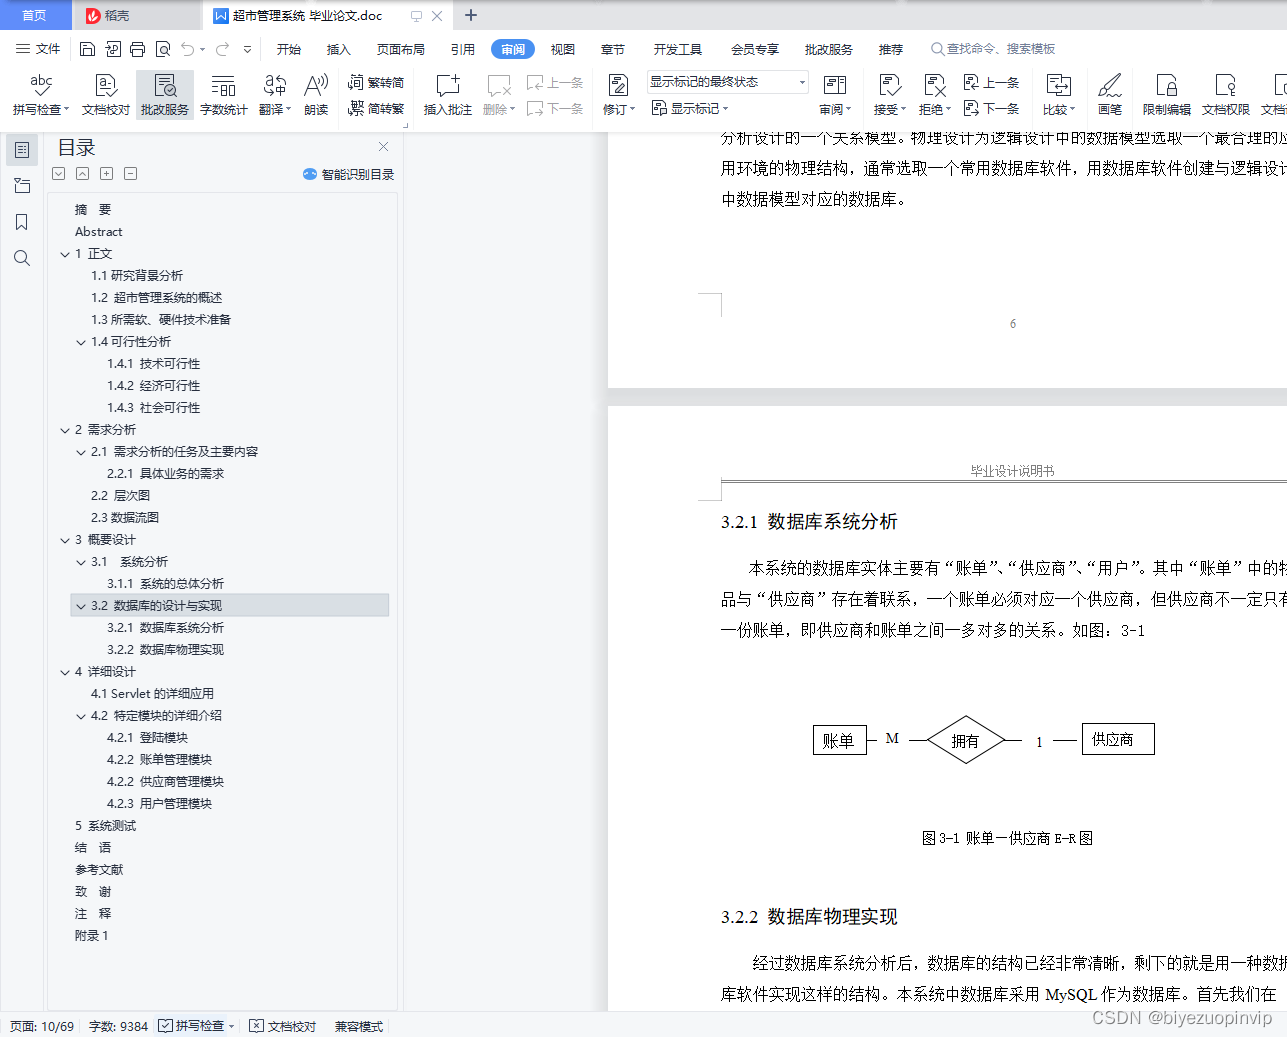Click the save icon in quick toolbar

pos(87,49)
